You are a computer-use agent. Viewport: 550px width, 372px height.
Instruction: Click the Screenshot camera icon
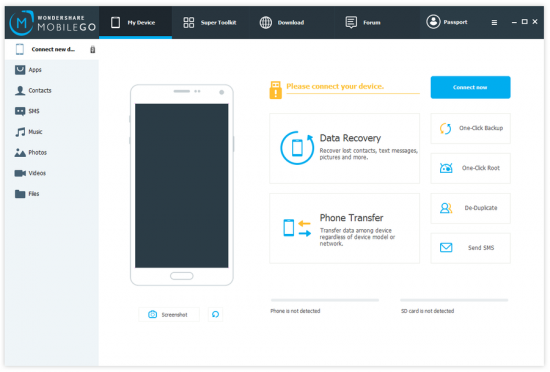tap(152, 314)
